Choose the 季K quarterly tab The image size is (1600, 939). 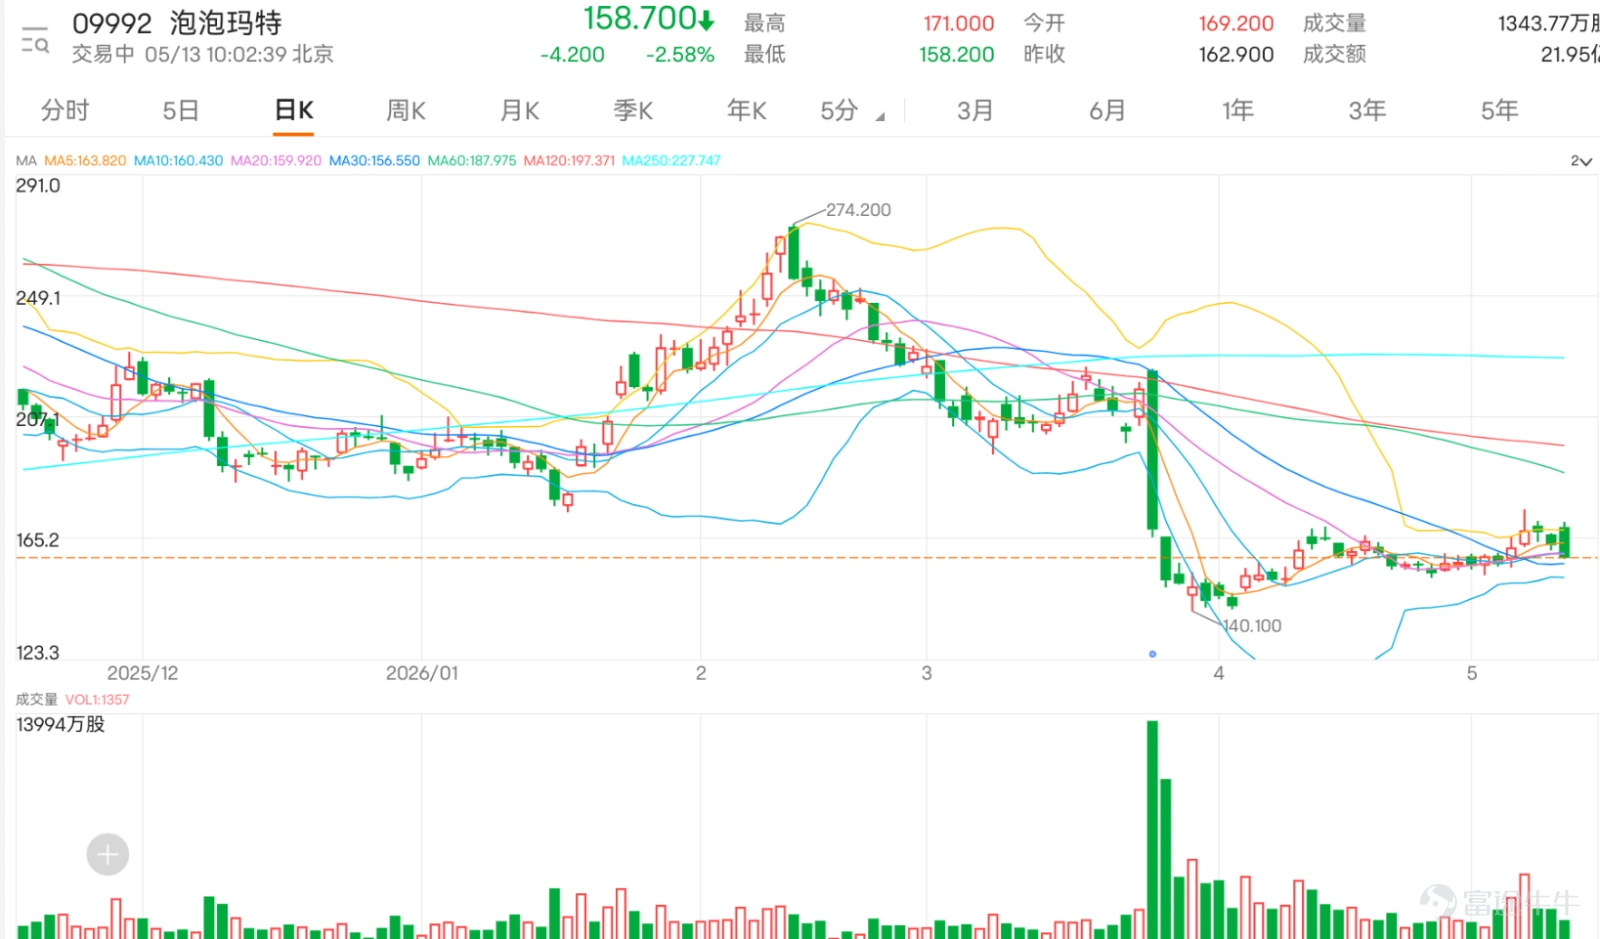click(633, 110)
